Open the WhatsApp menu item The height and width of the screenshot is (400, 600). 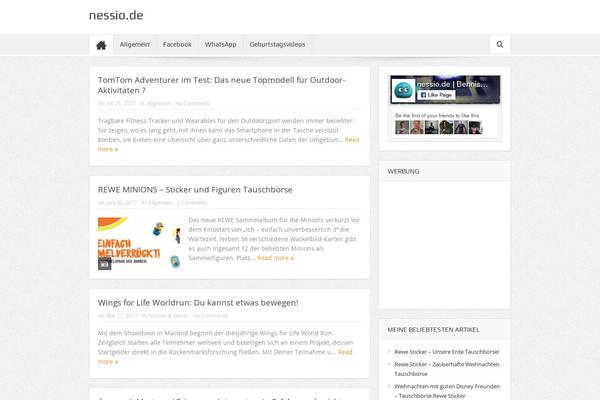[x=220, y=44]
